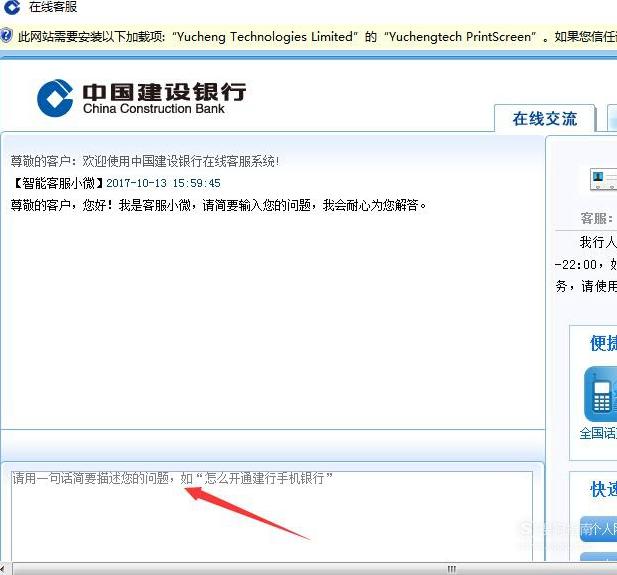Click the blue button below the 快速 heading
Viewport: 617px width, 575px height.
599,529
